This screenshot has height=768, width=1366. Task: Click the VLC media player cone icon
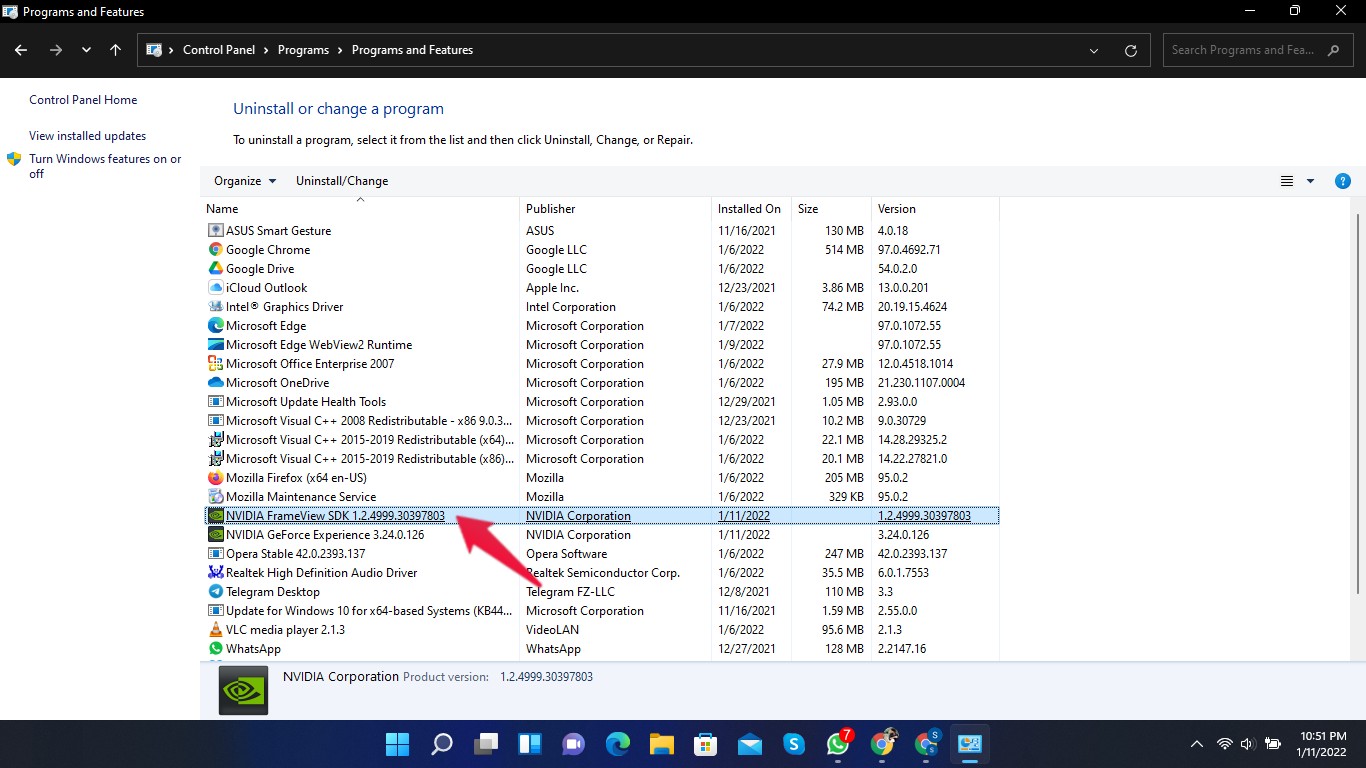[x=215, y=630]
